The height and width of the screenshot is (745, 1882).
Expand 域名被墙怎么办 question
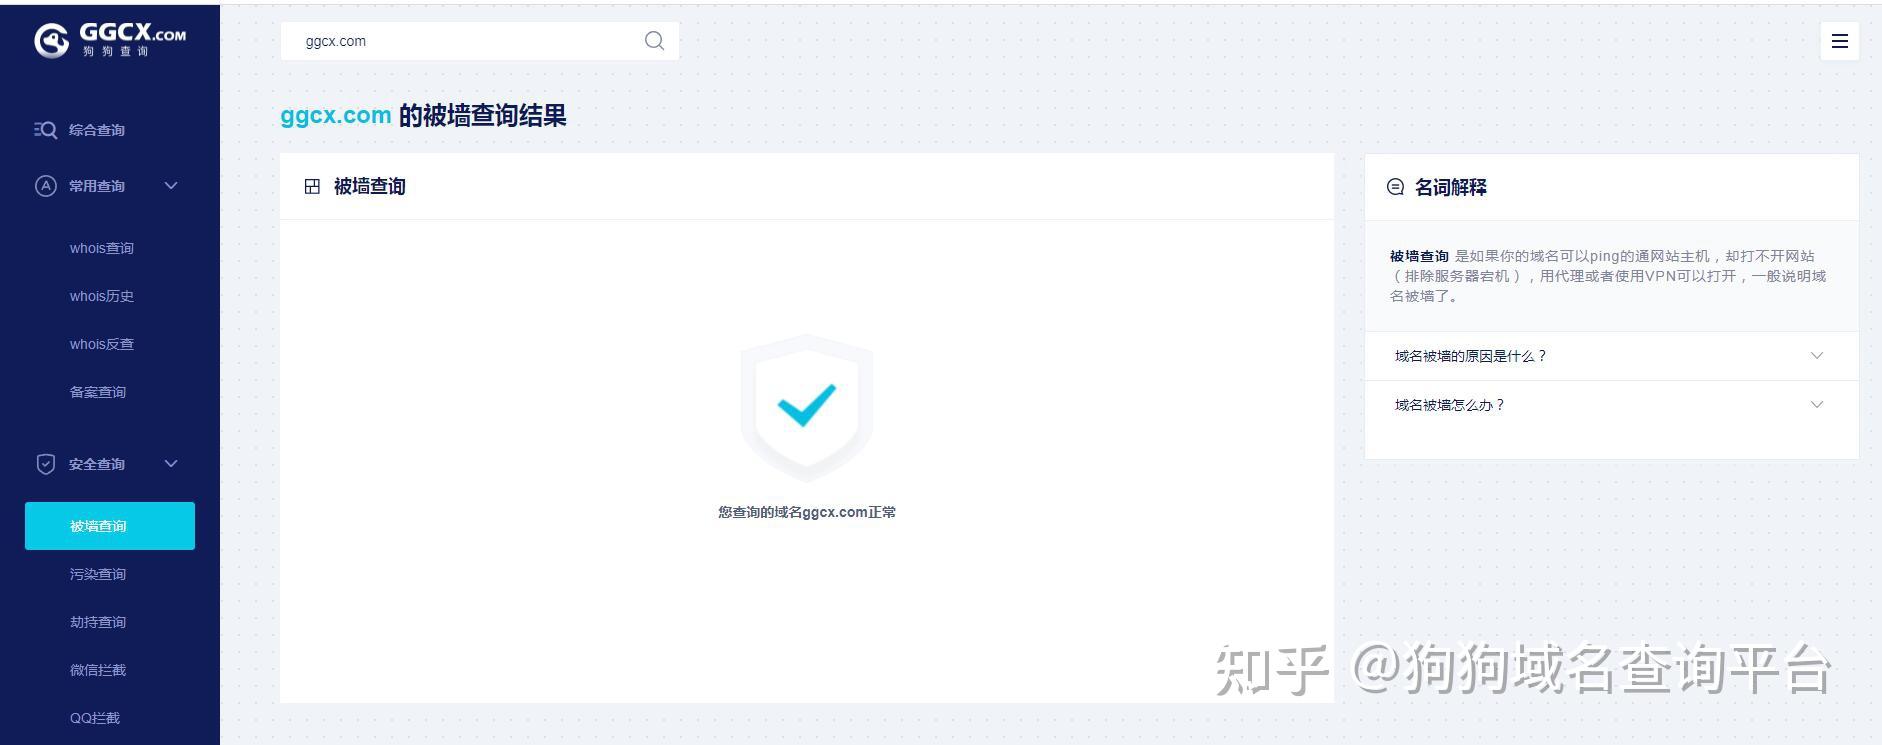point(1611,405)
